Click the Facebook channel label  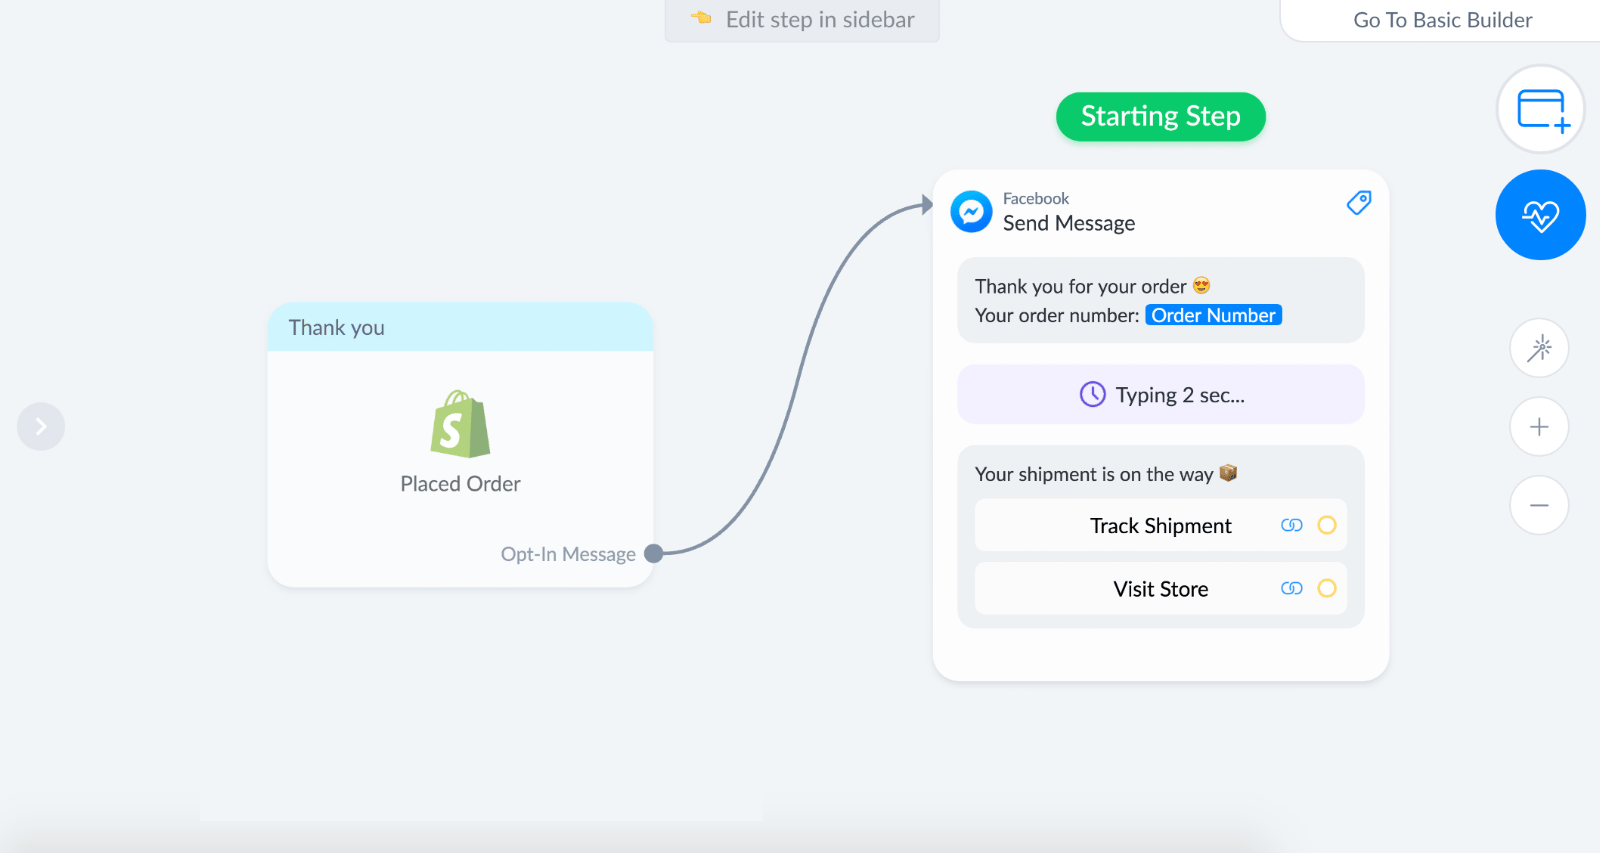[x=1036, y=199]
